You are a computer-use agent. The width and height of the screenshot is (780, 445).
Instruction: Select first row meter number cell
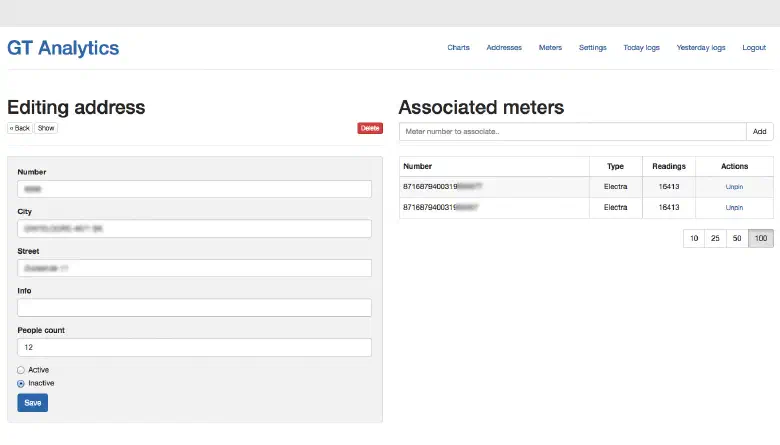[494, 187]
